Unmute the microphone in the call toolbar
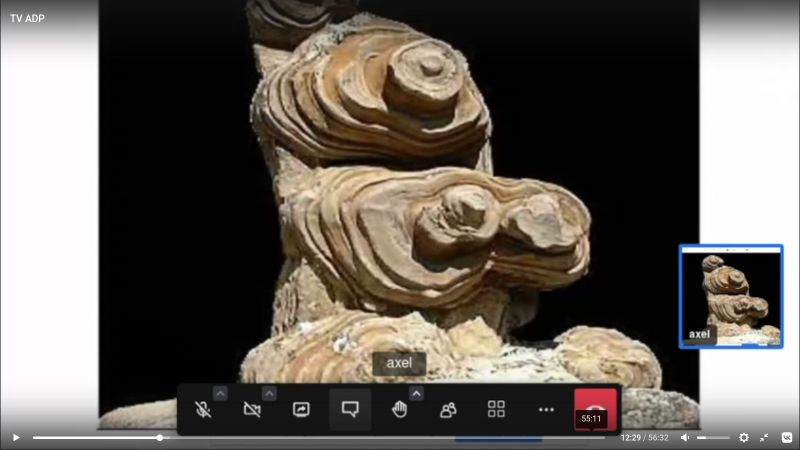This screenshot has width=800, height=450. (203, 409)
